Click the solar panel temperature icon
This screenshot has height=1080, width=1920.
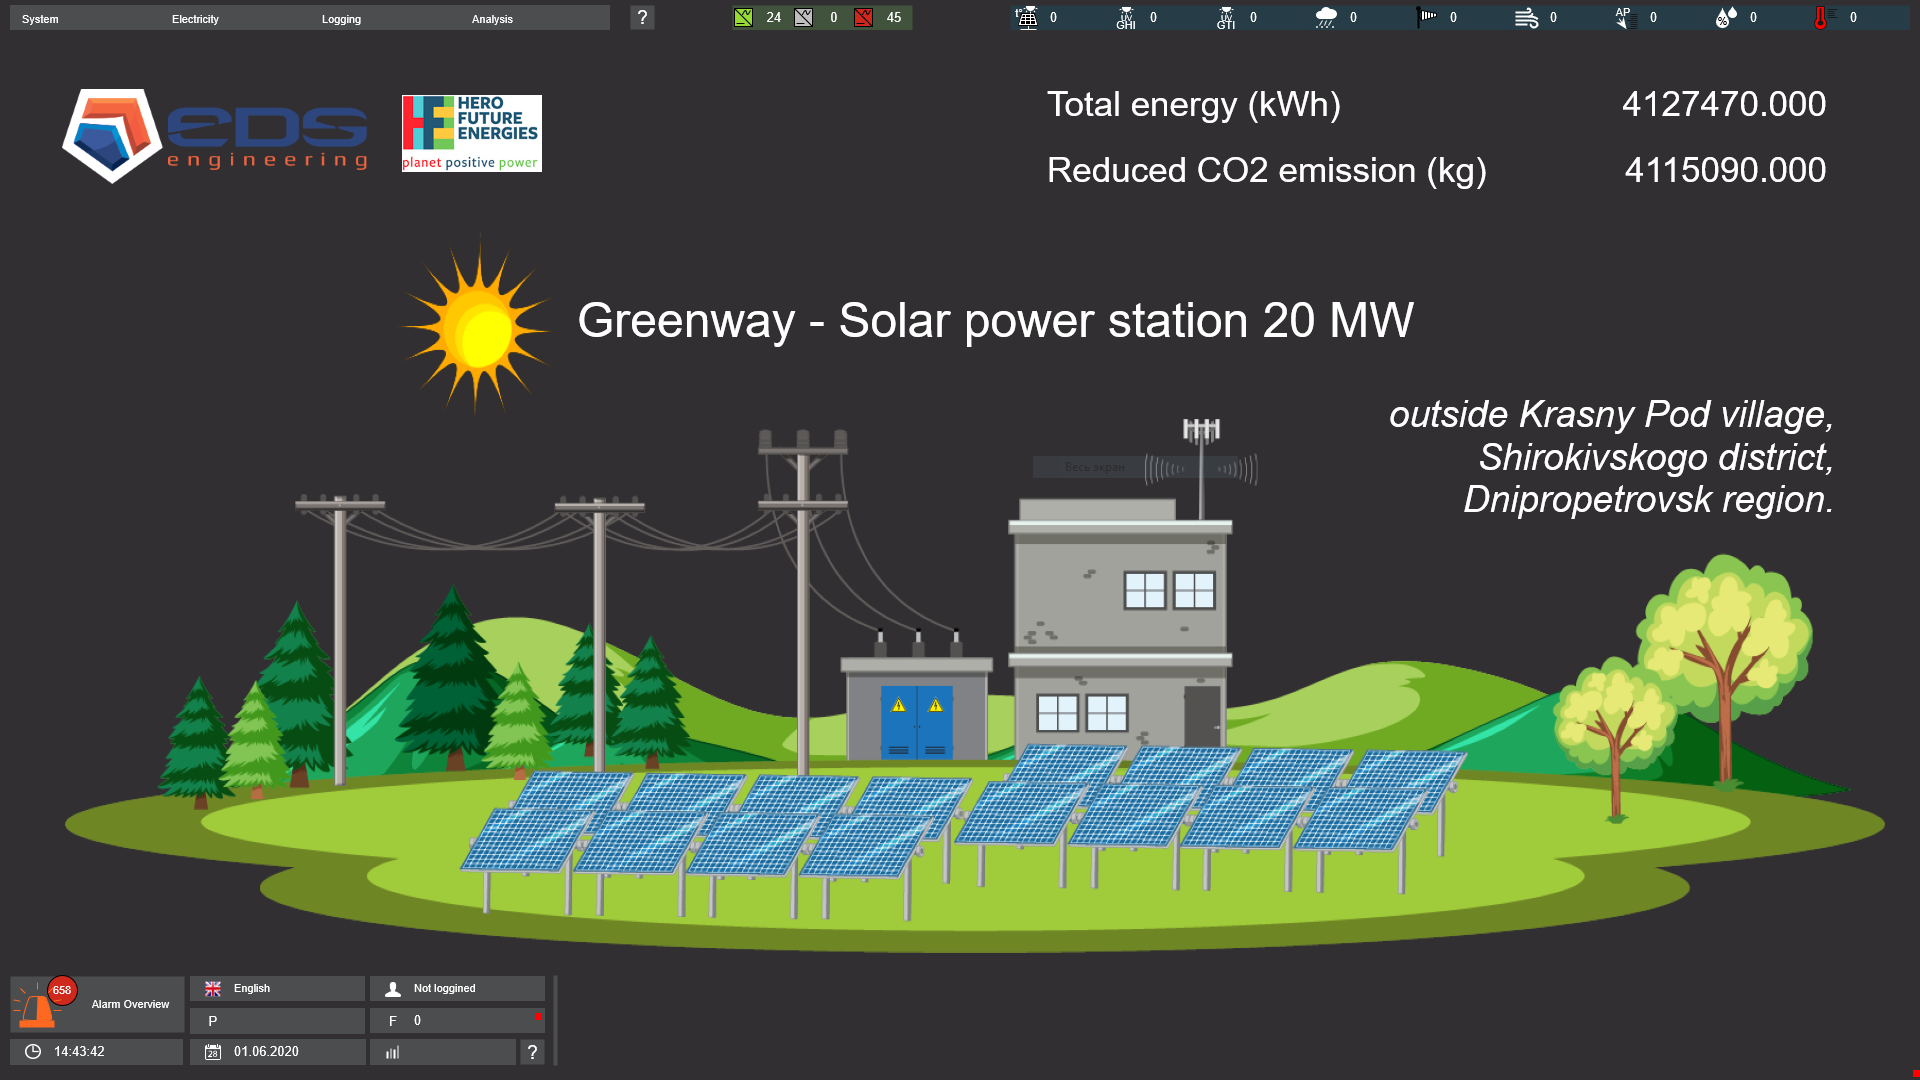[1026, 17]
